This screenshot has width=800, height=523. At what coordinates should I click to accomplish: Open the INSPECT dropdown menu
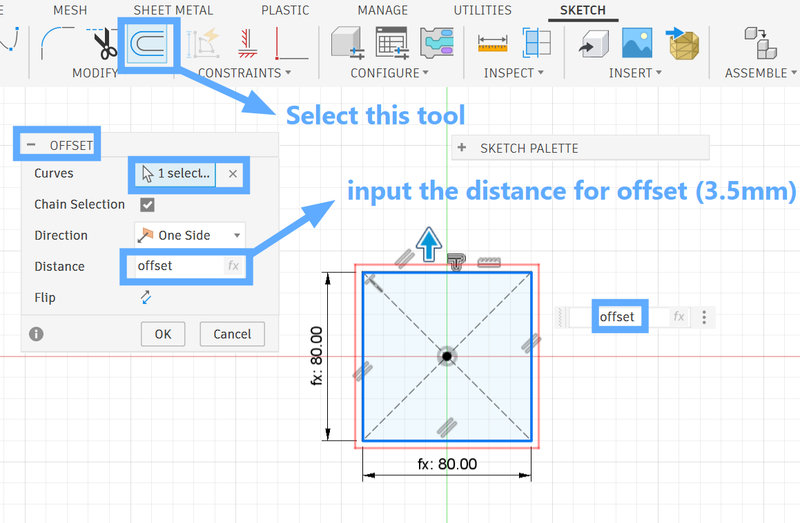point(513,73)
